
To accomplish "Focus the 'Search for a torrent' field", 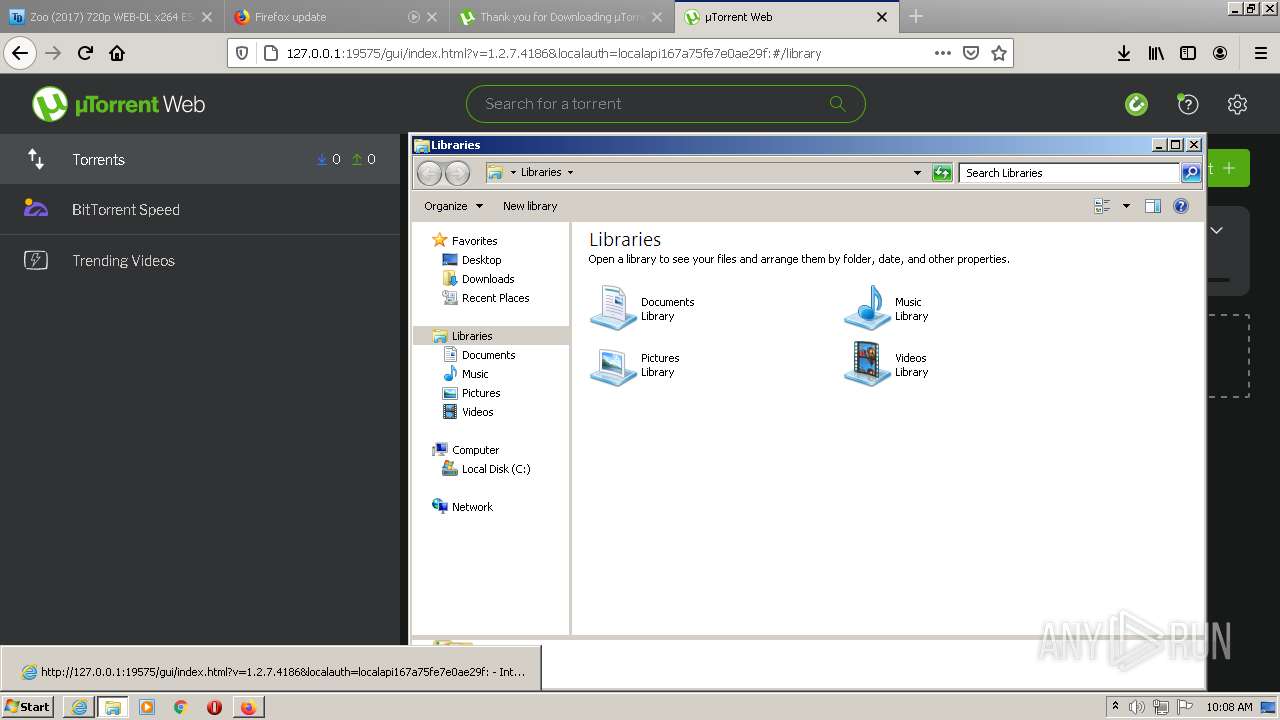I will [665, 104].
